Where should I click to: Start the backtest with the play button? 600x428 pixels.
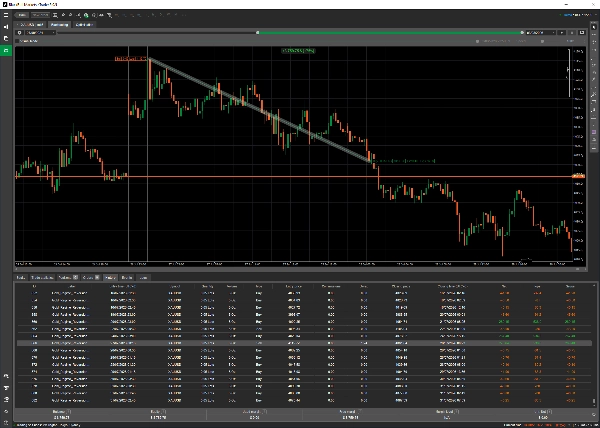[x=561, y=33]
